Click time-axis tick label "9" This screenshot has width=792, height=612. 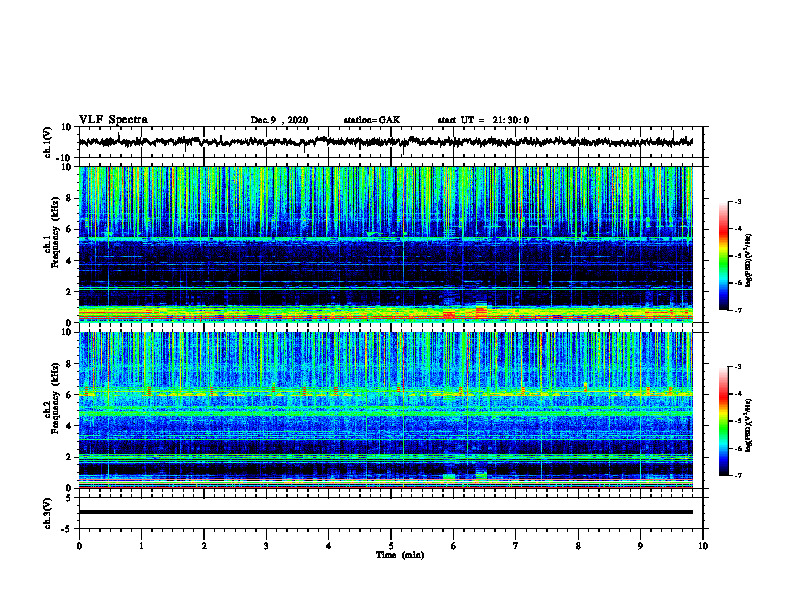[640, 546]
